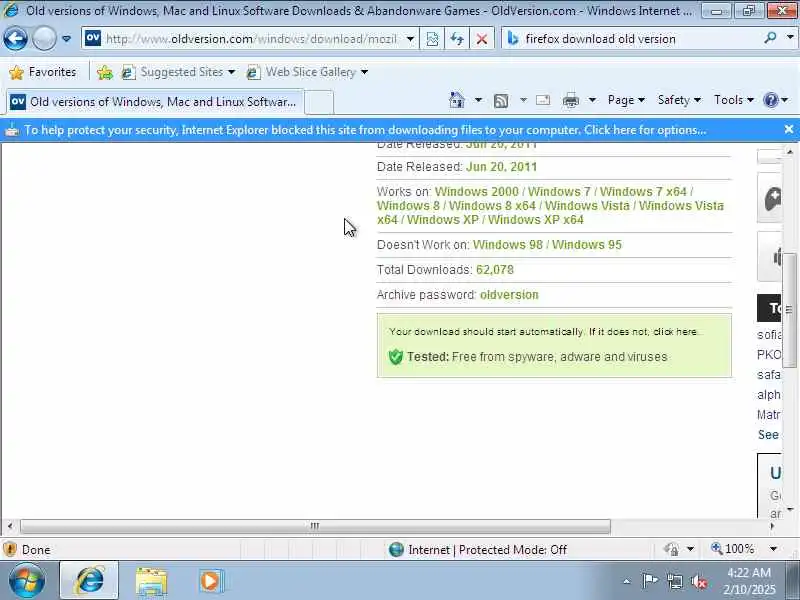Print the page with the printer icon
800x600 pixels.
coord(570,101)
